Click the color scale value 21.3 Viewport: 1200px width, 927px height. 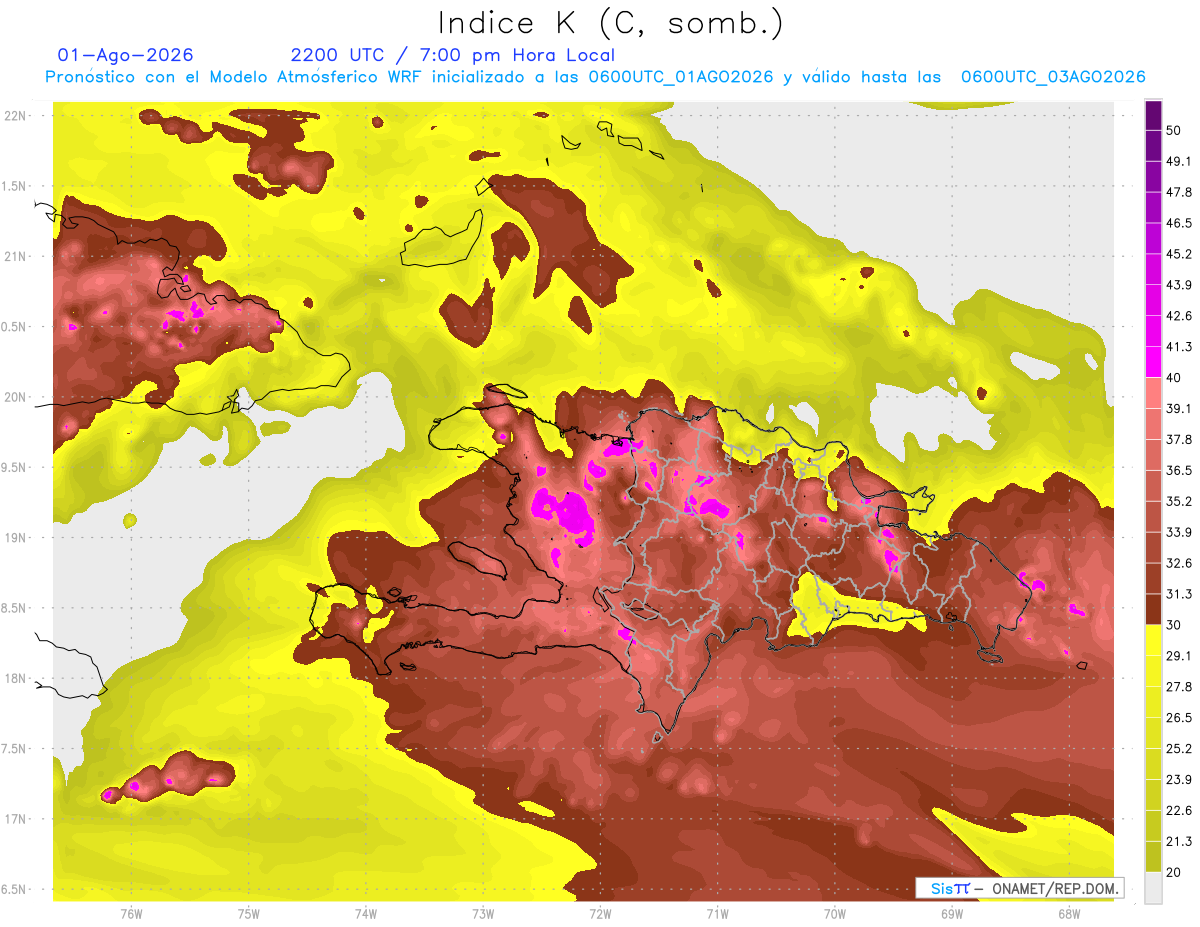pyautogui.click(x=1180, y=842)
